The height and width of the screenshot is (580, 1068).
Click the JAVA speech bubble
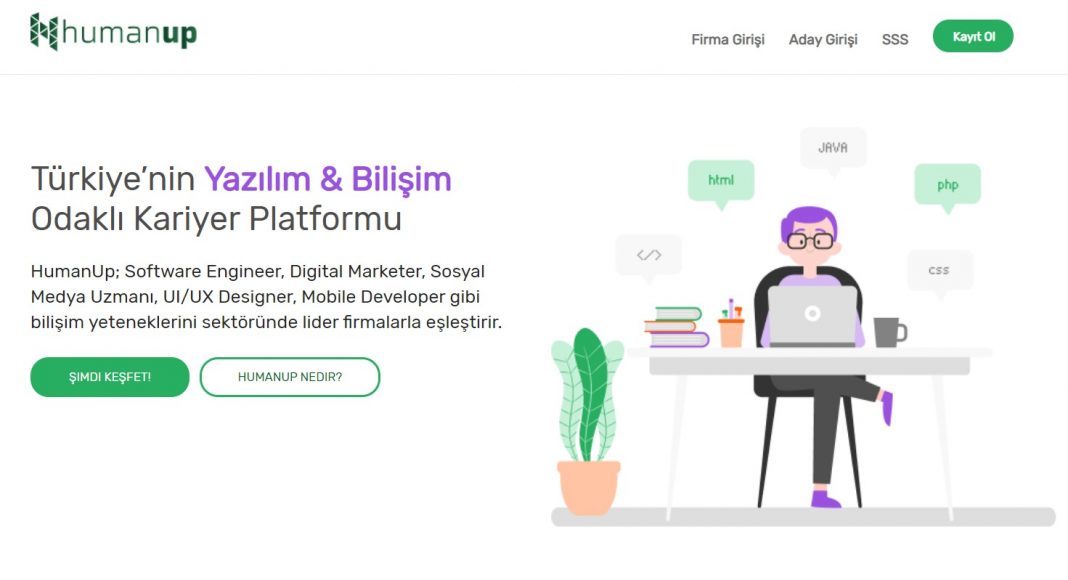(x=833, y=148)
